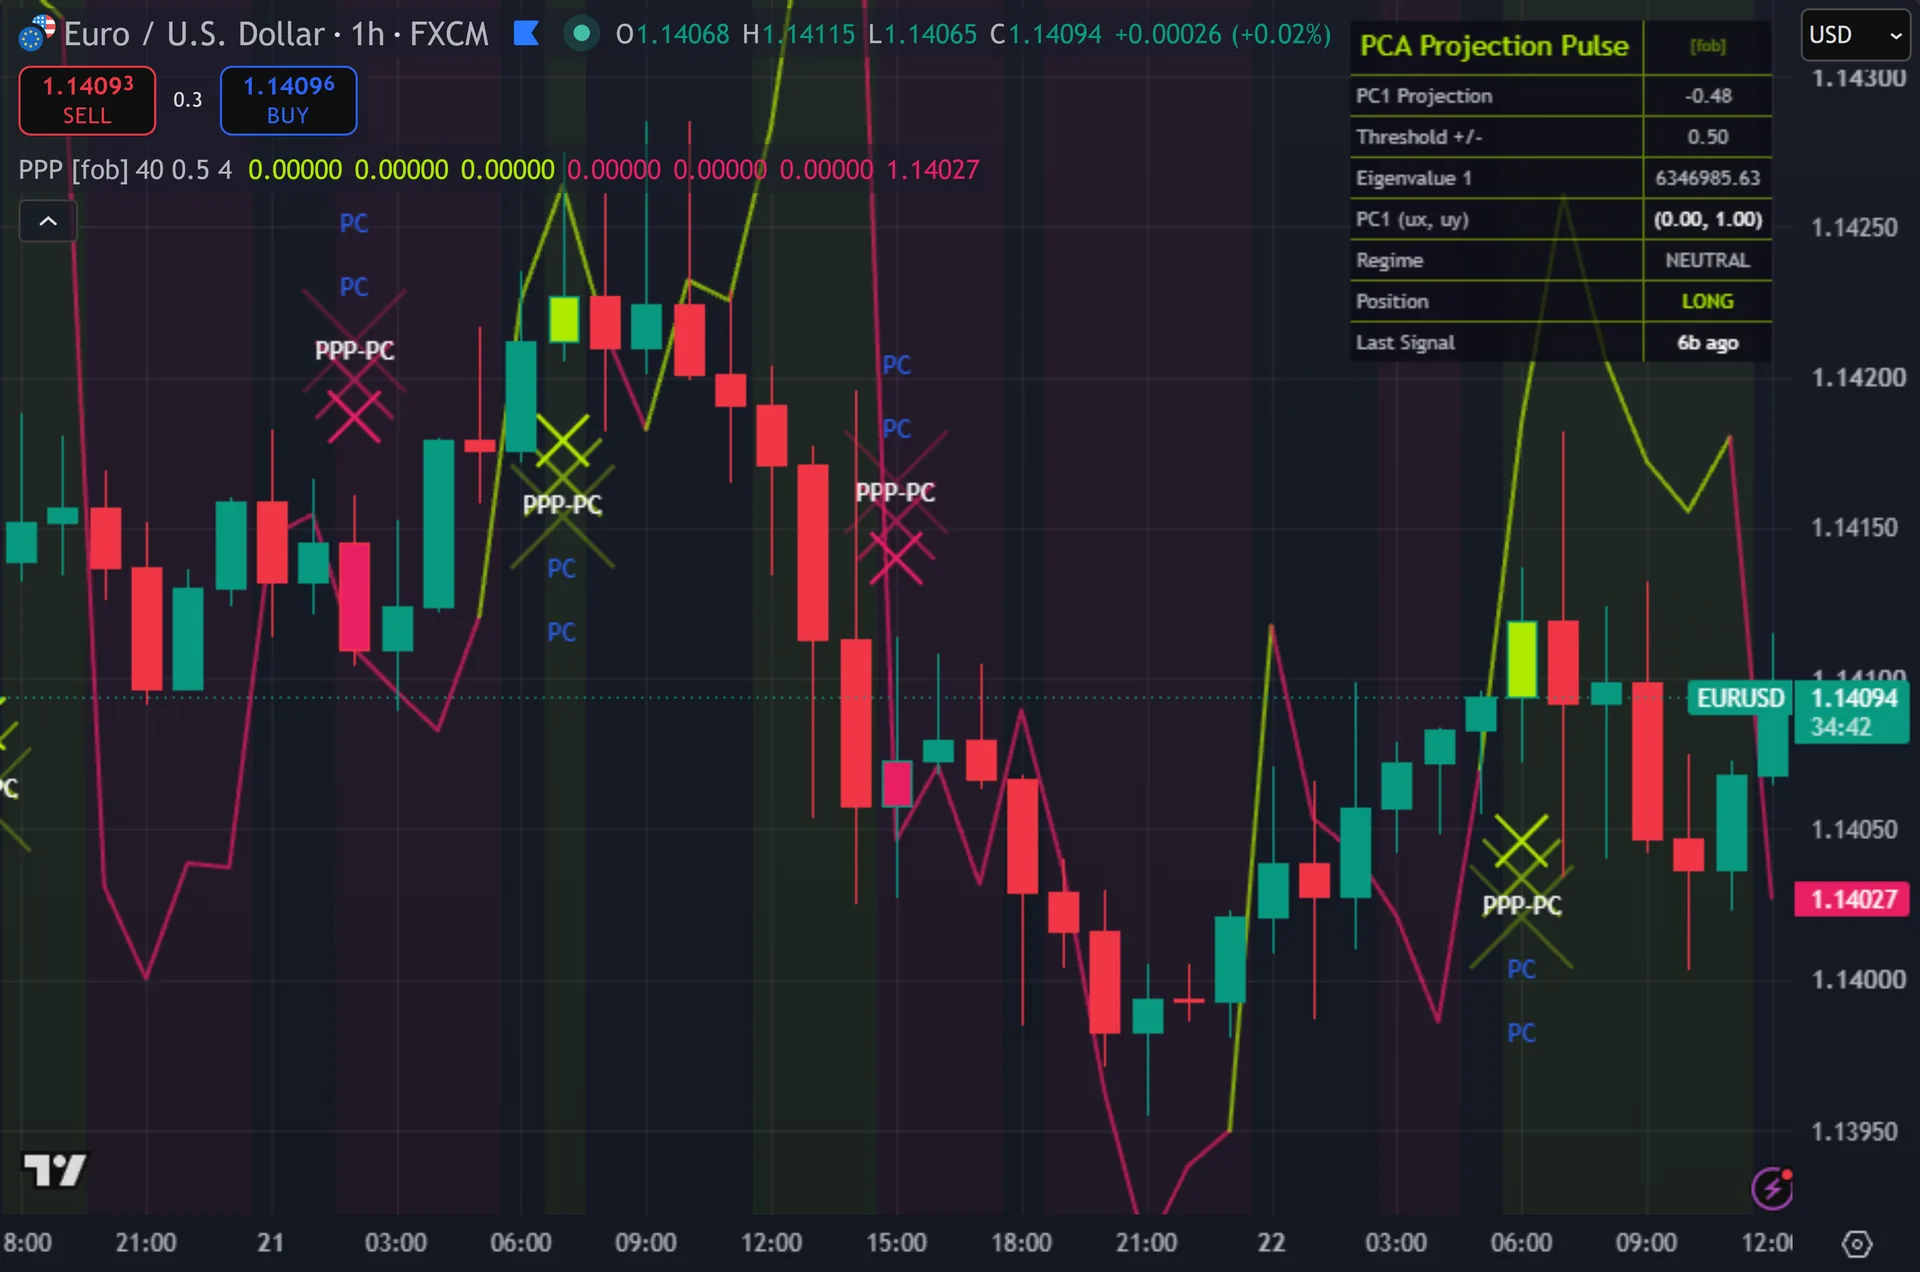Click the PCA Projection Pulse table title
This screenshot has height=1272, width=1920.
1495,46
